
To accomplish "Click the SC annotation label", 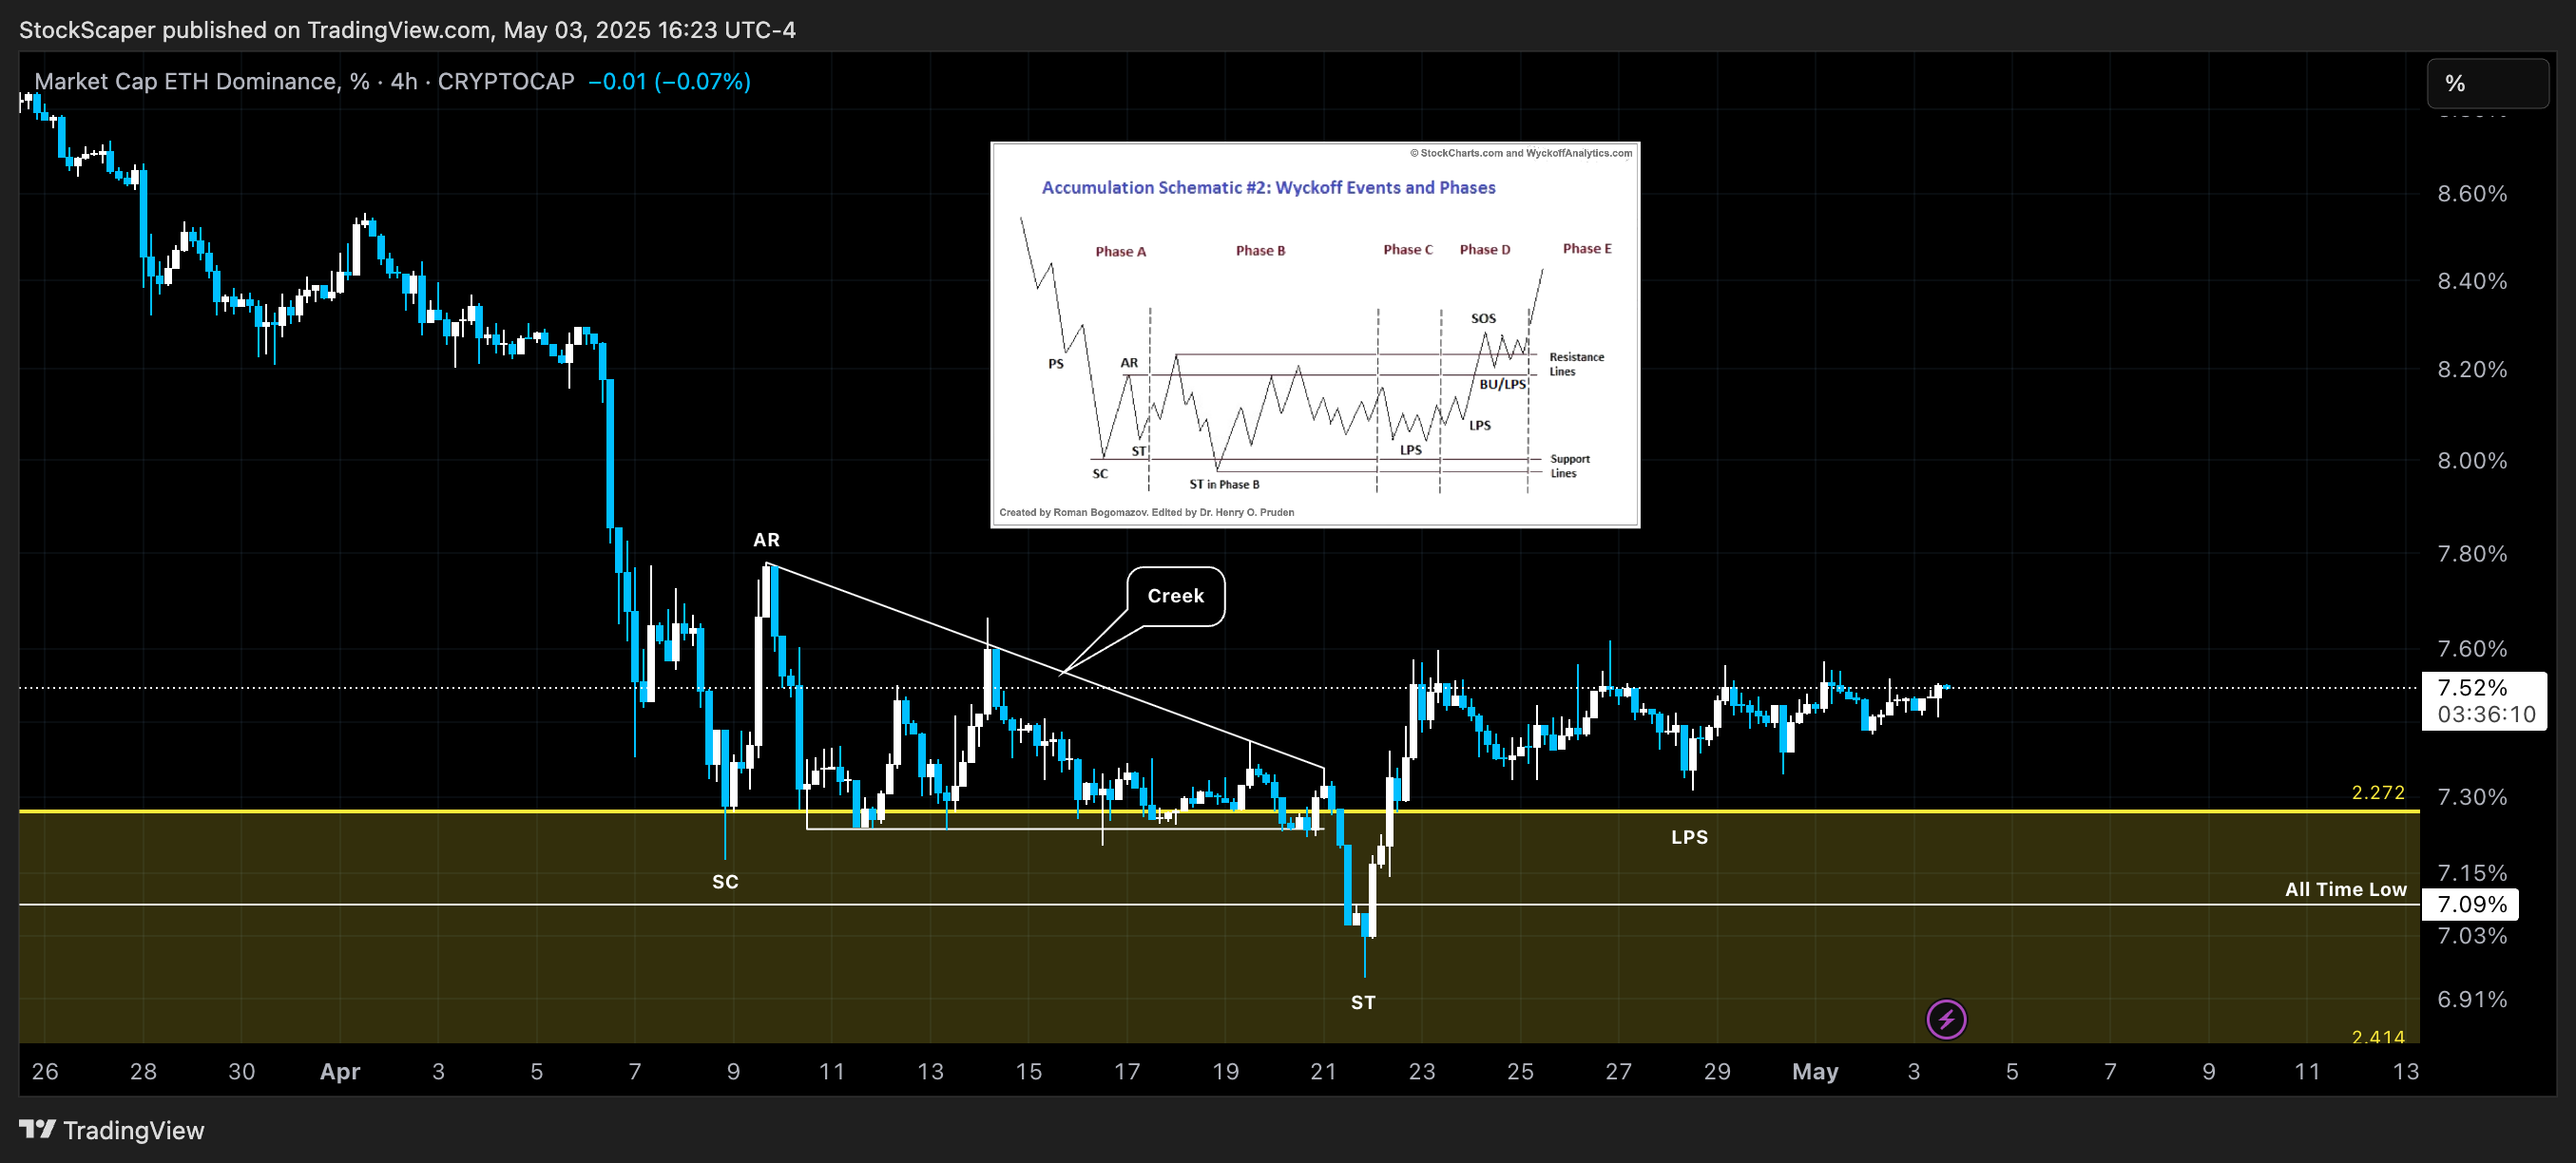I will (x=725, y=882).
